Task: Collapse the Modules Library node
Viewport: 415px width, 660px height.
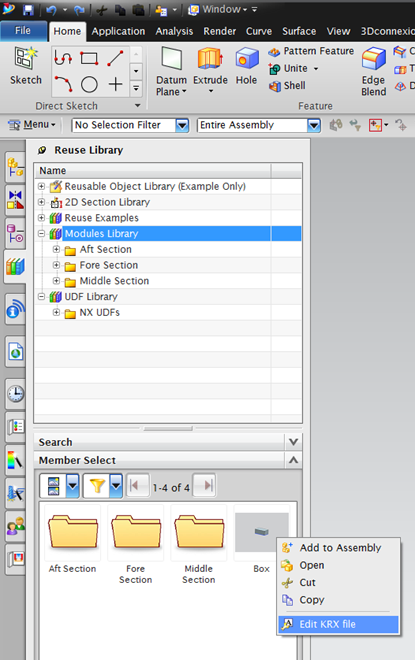Action: [41, 234]
